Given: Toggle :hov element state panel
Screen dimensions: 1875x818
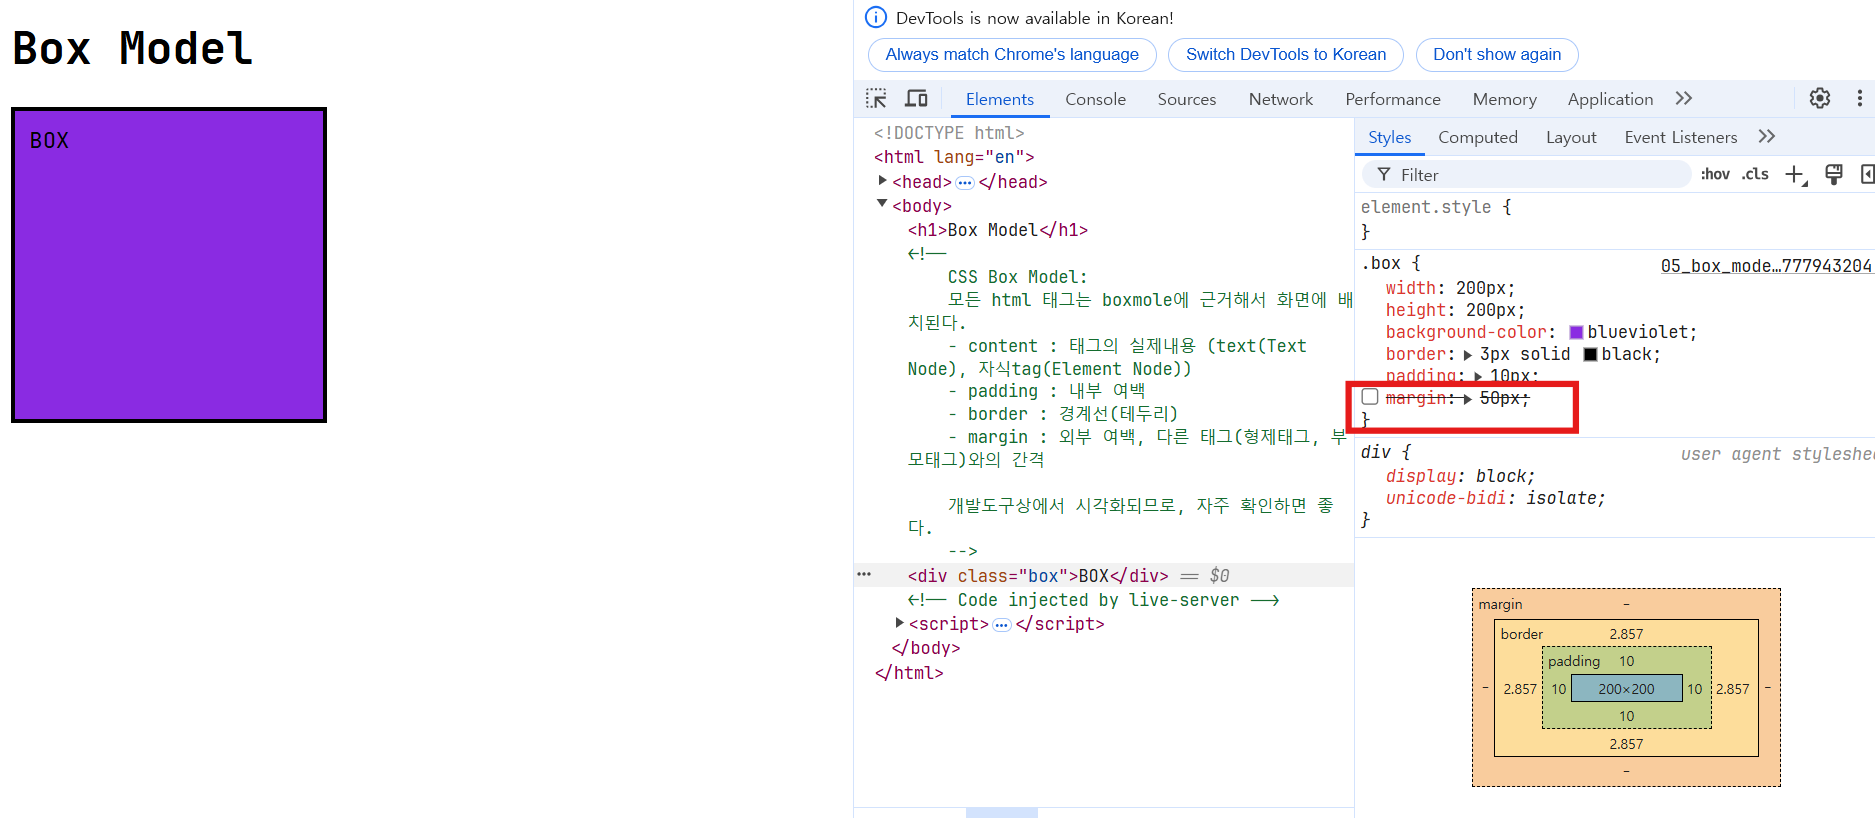Looking at the screenshot, I should (1715, 174).
